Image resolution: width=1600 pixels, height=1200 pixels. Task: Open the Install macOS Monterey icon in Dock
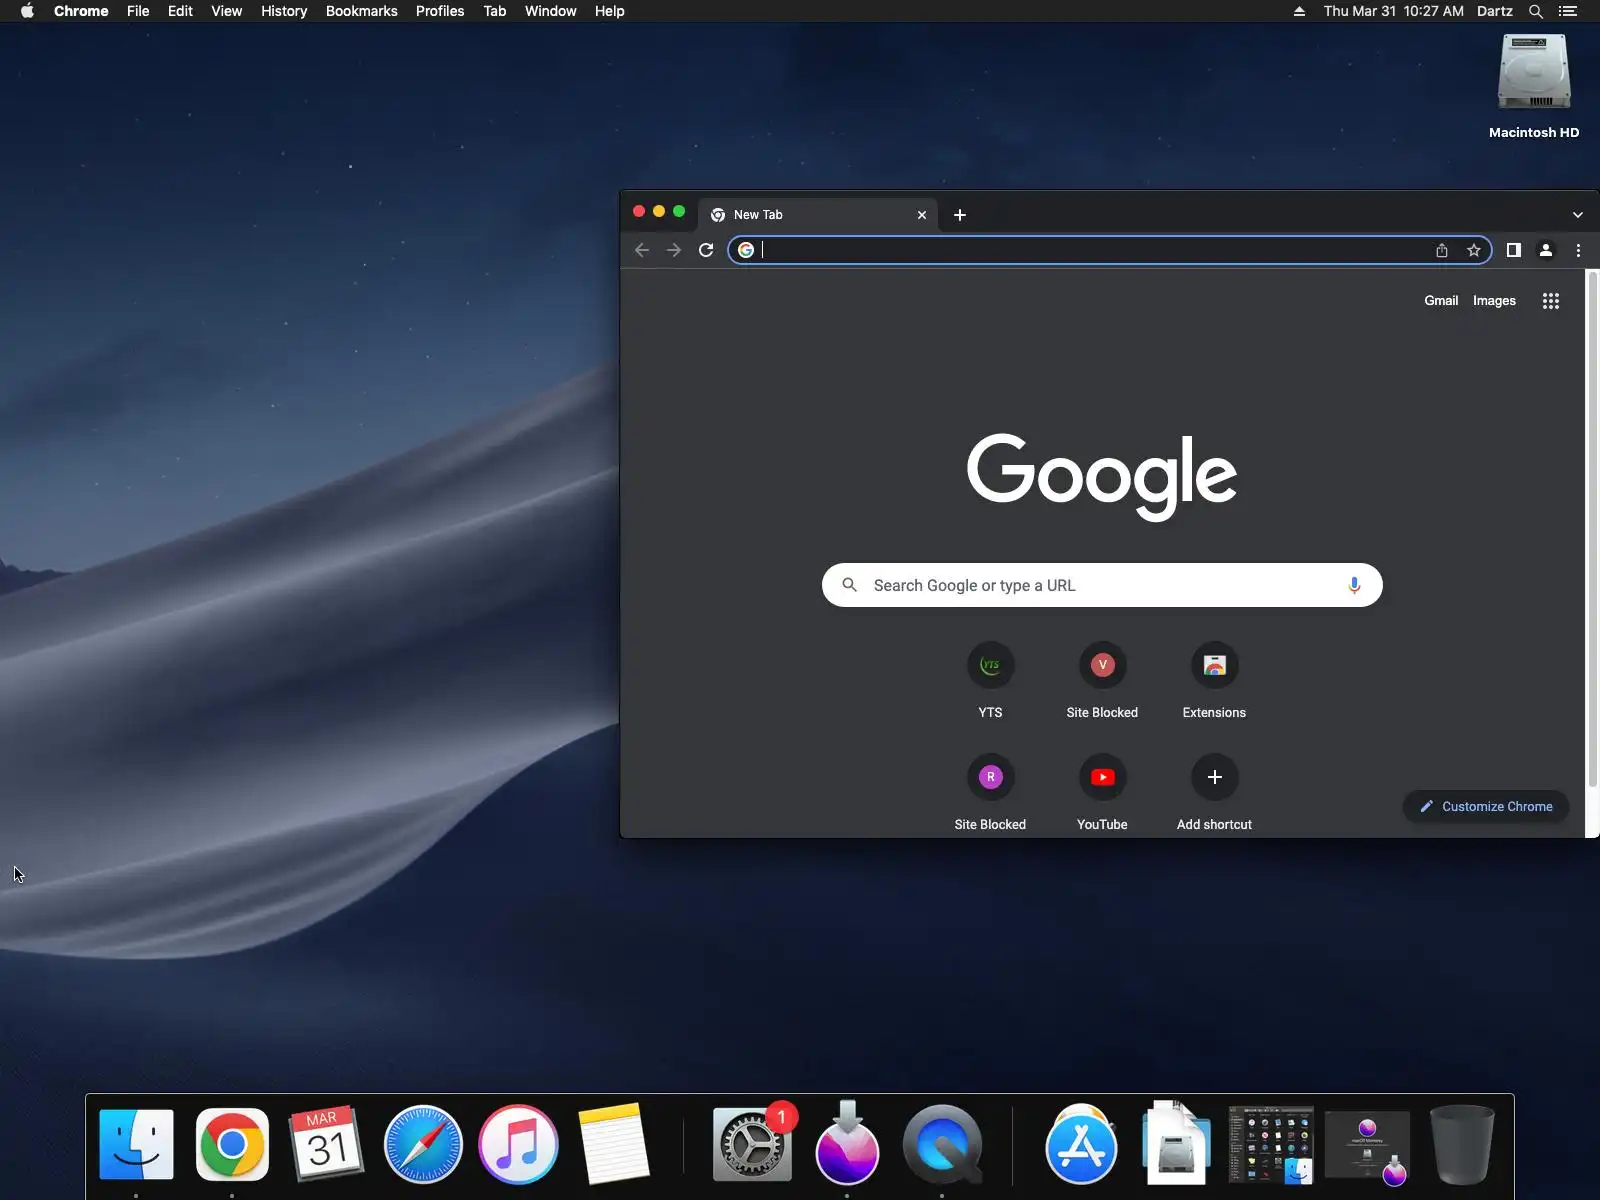click(847, 1144)
